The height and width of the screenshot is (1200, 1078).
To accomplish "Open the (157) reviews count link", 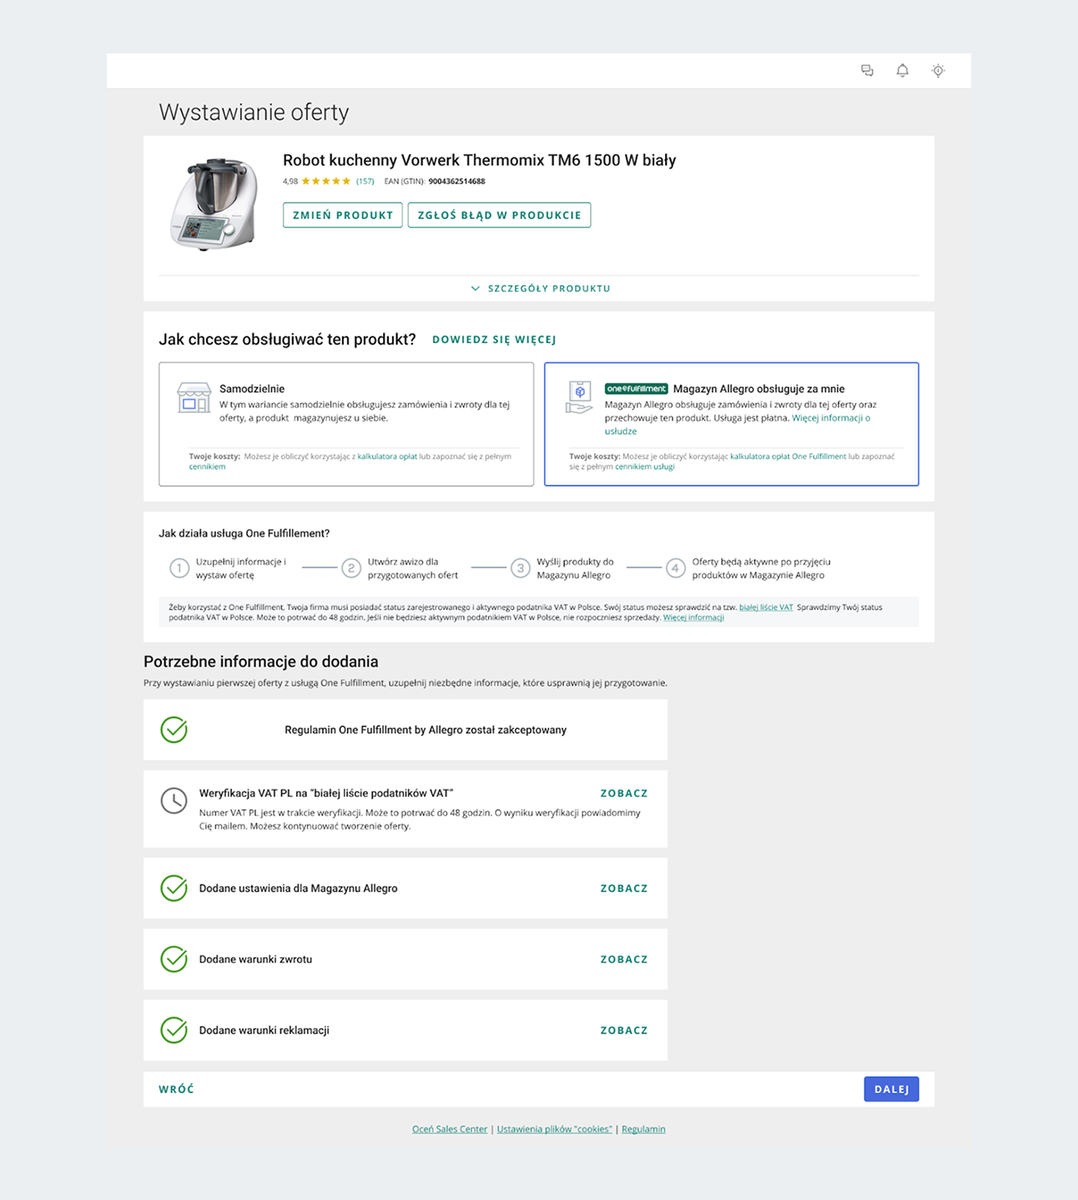I will [365, 181].
